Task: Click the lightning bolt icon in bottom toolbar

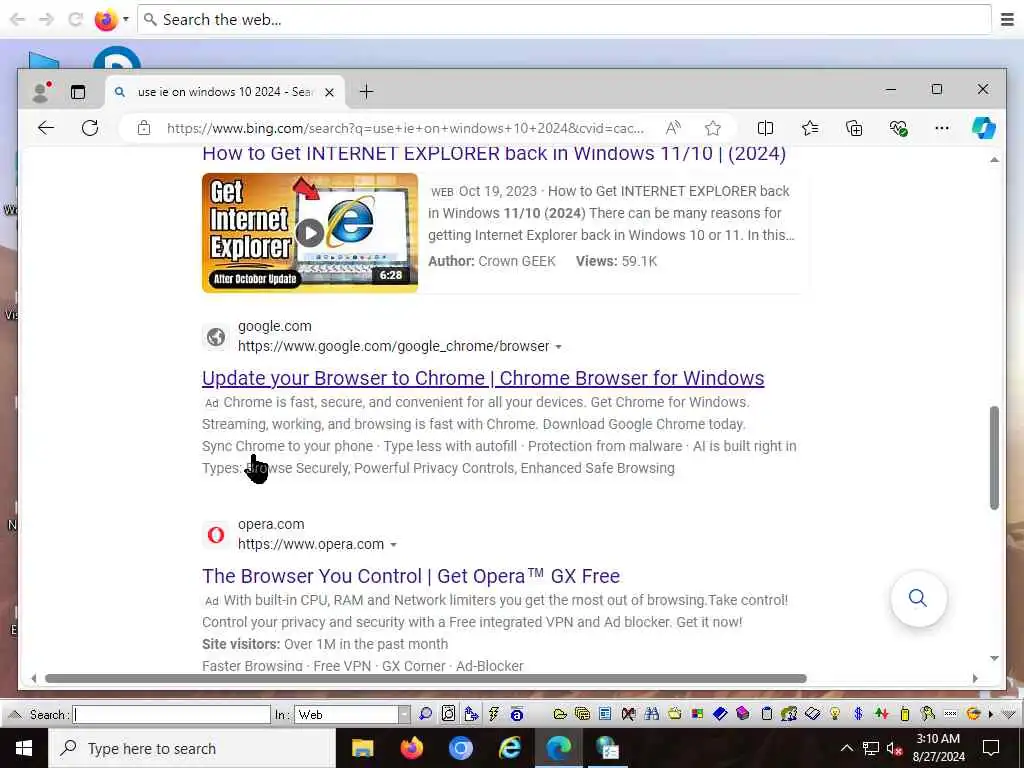Action: click(494, 714)
